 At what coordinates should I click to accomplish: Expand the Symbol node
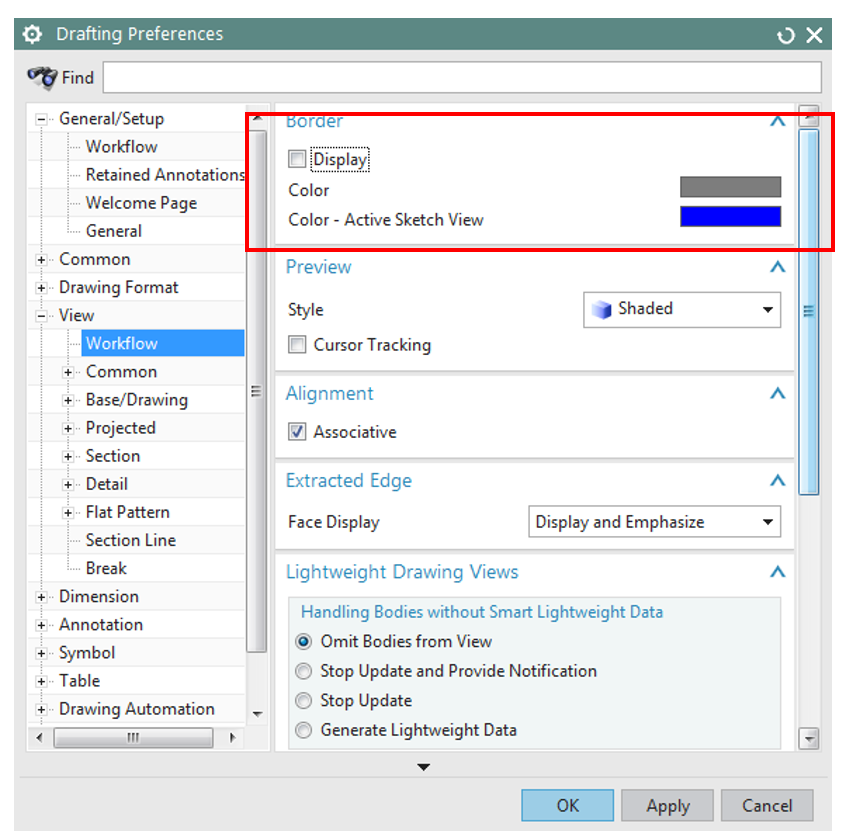click(x=41, y=653)
